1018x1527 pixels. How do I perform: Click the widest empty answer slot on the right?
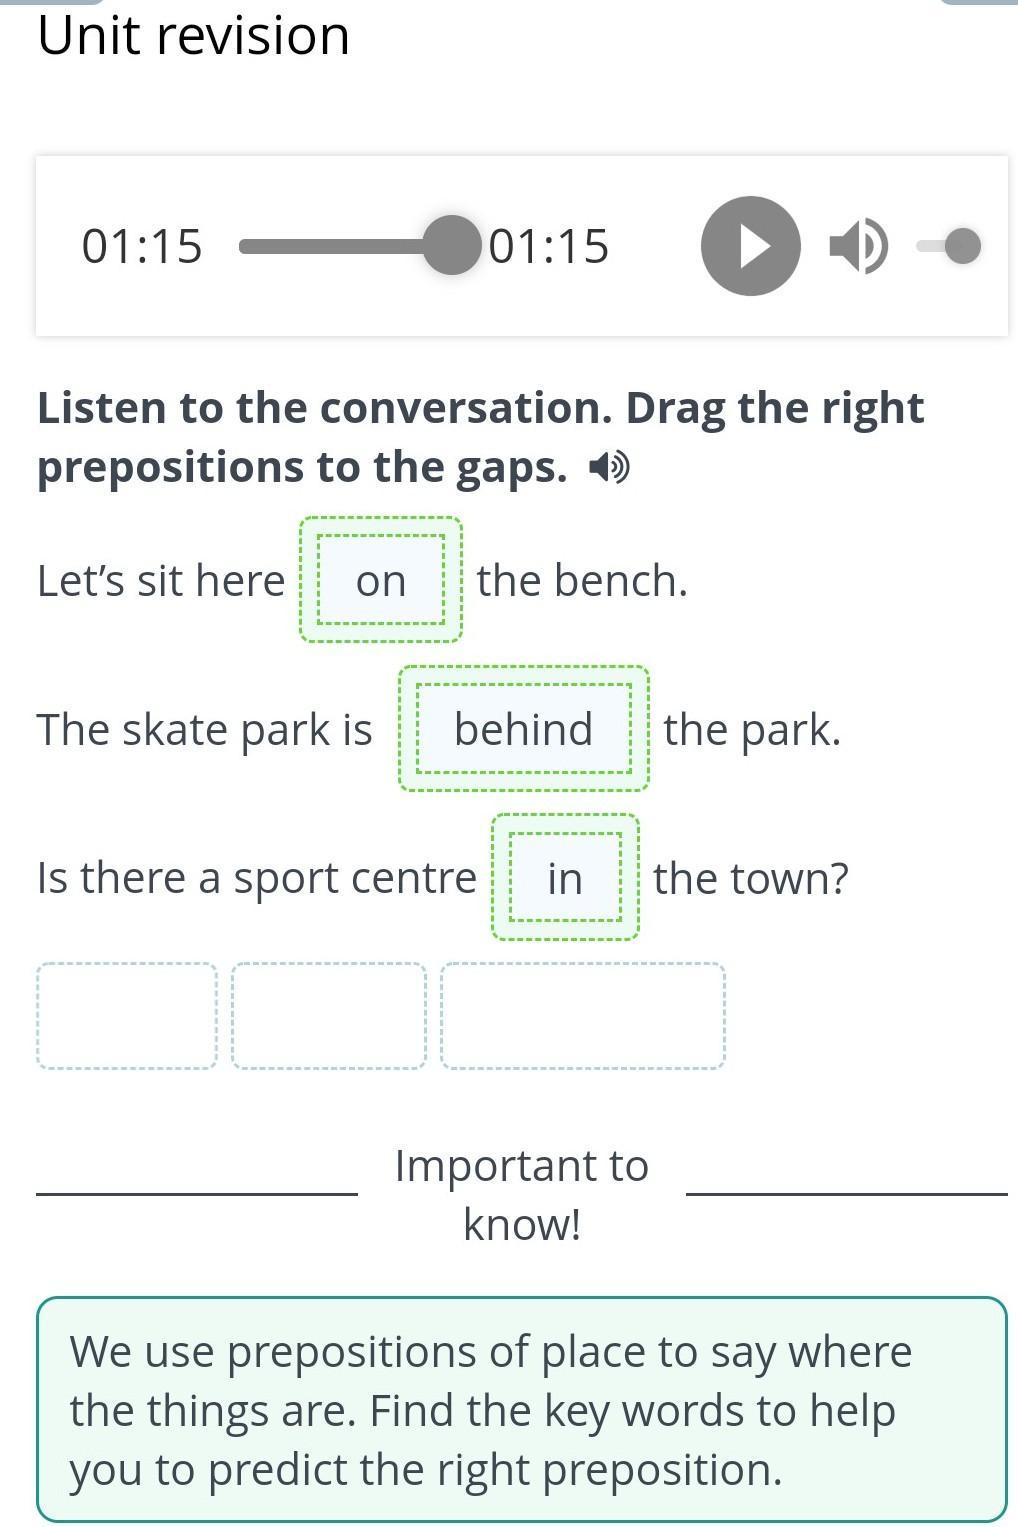[x=583, y=1016]
